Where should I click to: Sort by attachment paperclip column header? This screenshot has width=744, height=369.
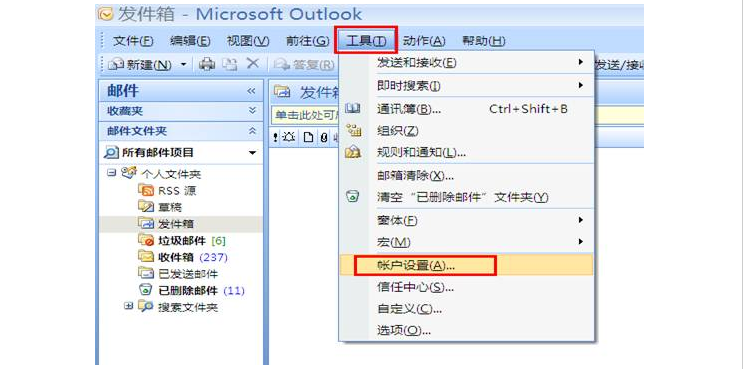tap(323, 138)
